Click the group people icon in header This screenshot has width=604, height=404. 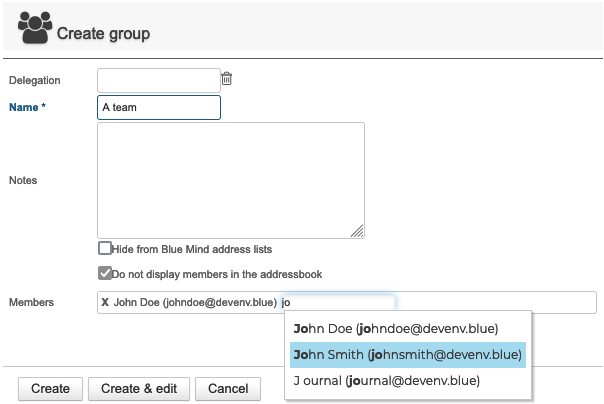[35, 28]
